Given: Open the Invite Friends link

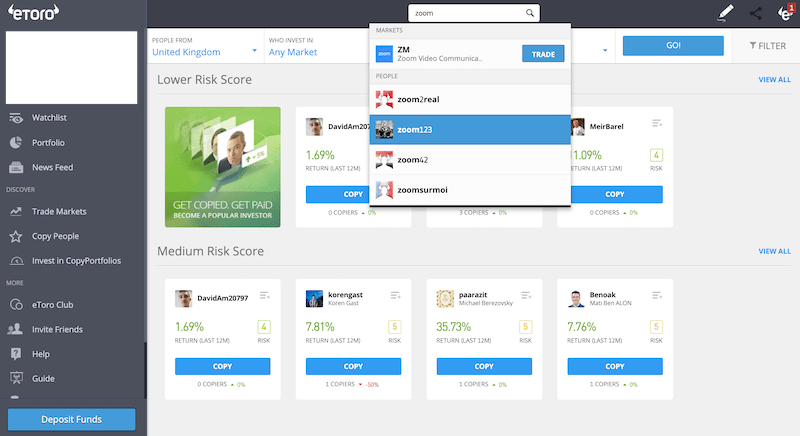Looking at the screenshot, I should [x=57, y=329].
